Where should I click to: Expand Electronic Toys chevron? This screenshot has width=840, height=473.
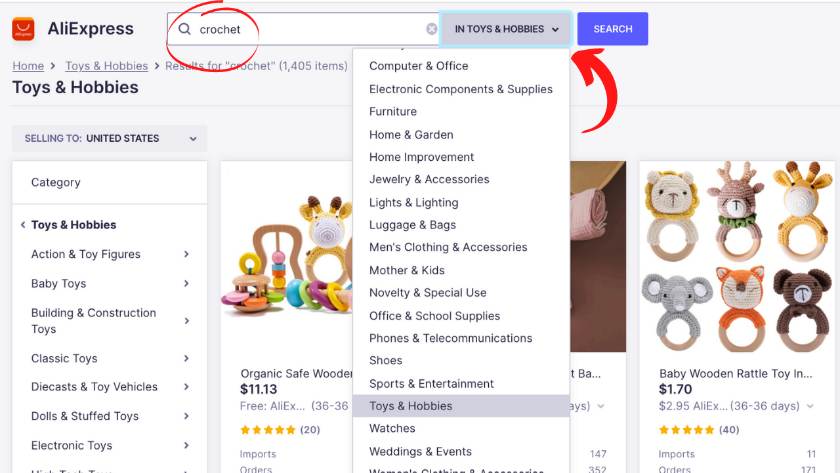coord(186,445)
